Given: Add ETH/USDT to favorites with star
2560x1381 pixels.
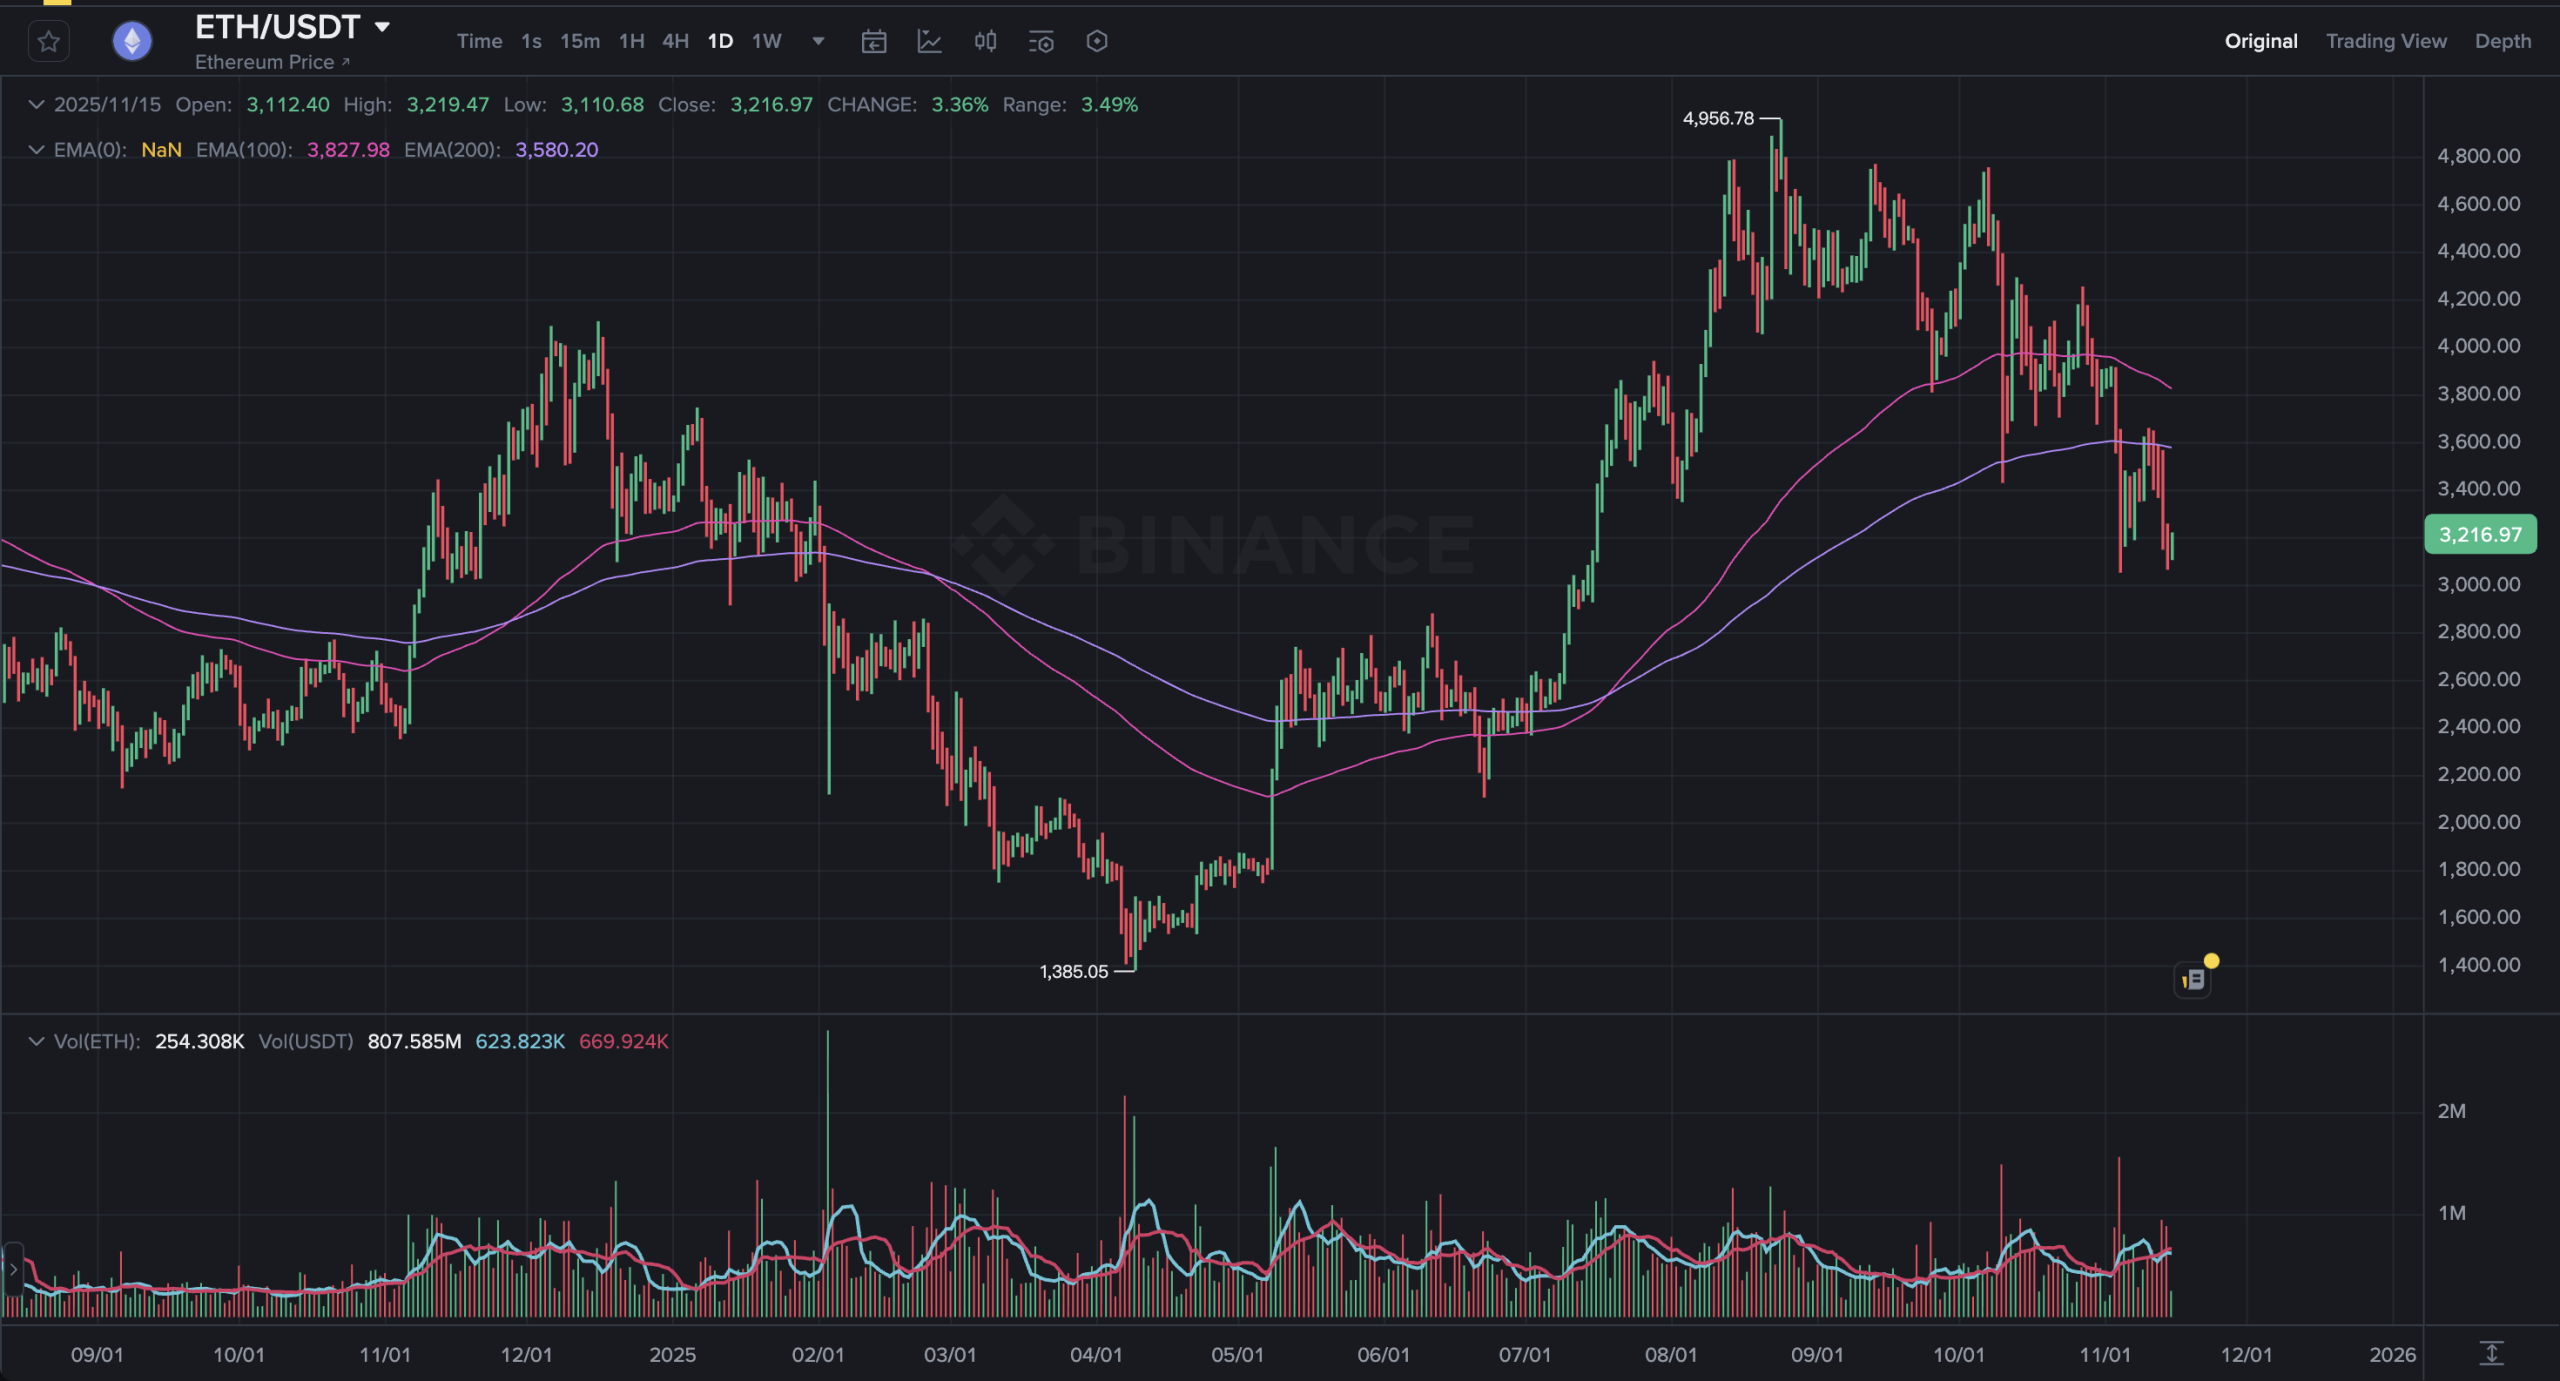Looking at the screenshot, I should click(48, 42).
